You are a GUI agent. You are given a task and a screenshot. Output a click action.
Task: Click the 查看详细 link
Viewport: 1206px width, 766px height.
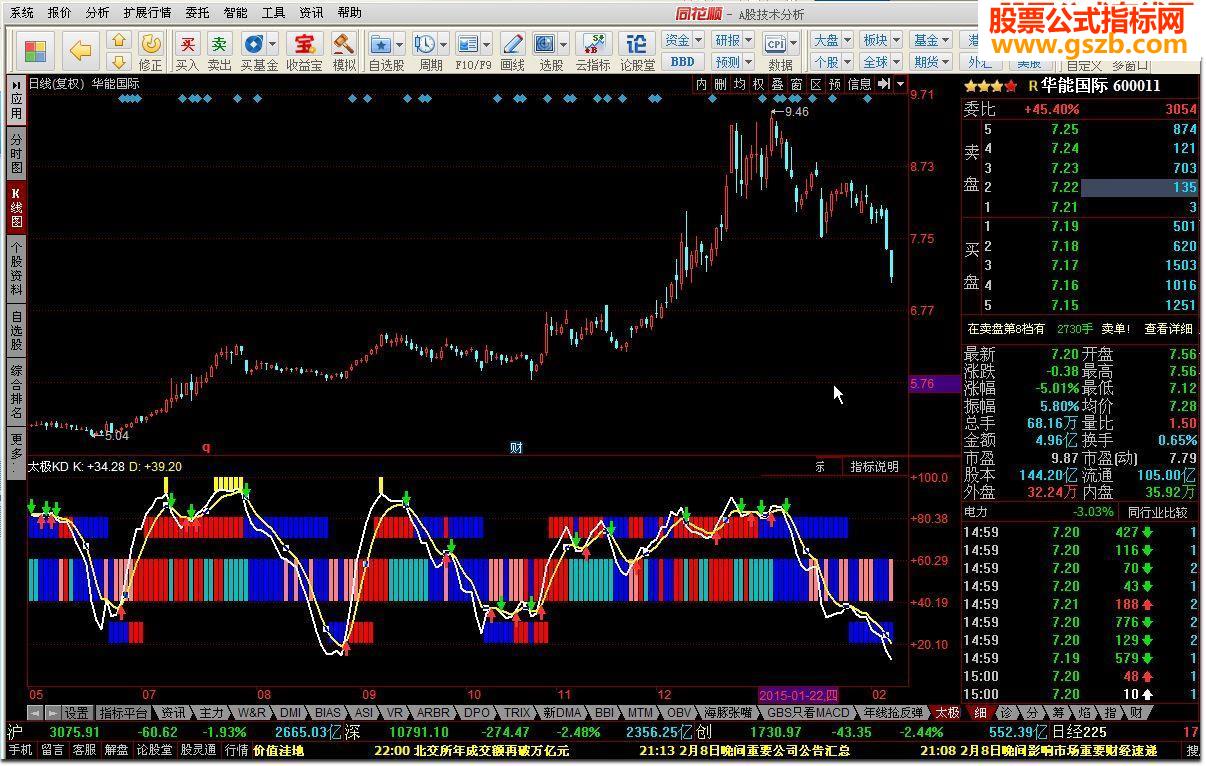(x=1169, y=328)
